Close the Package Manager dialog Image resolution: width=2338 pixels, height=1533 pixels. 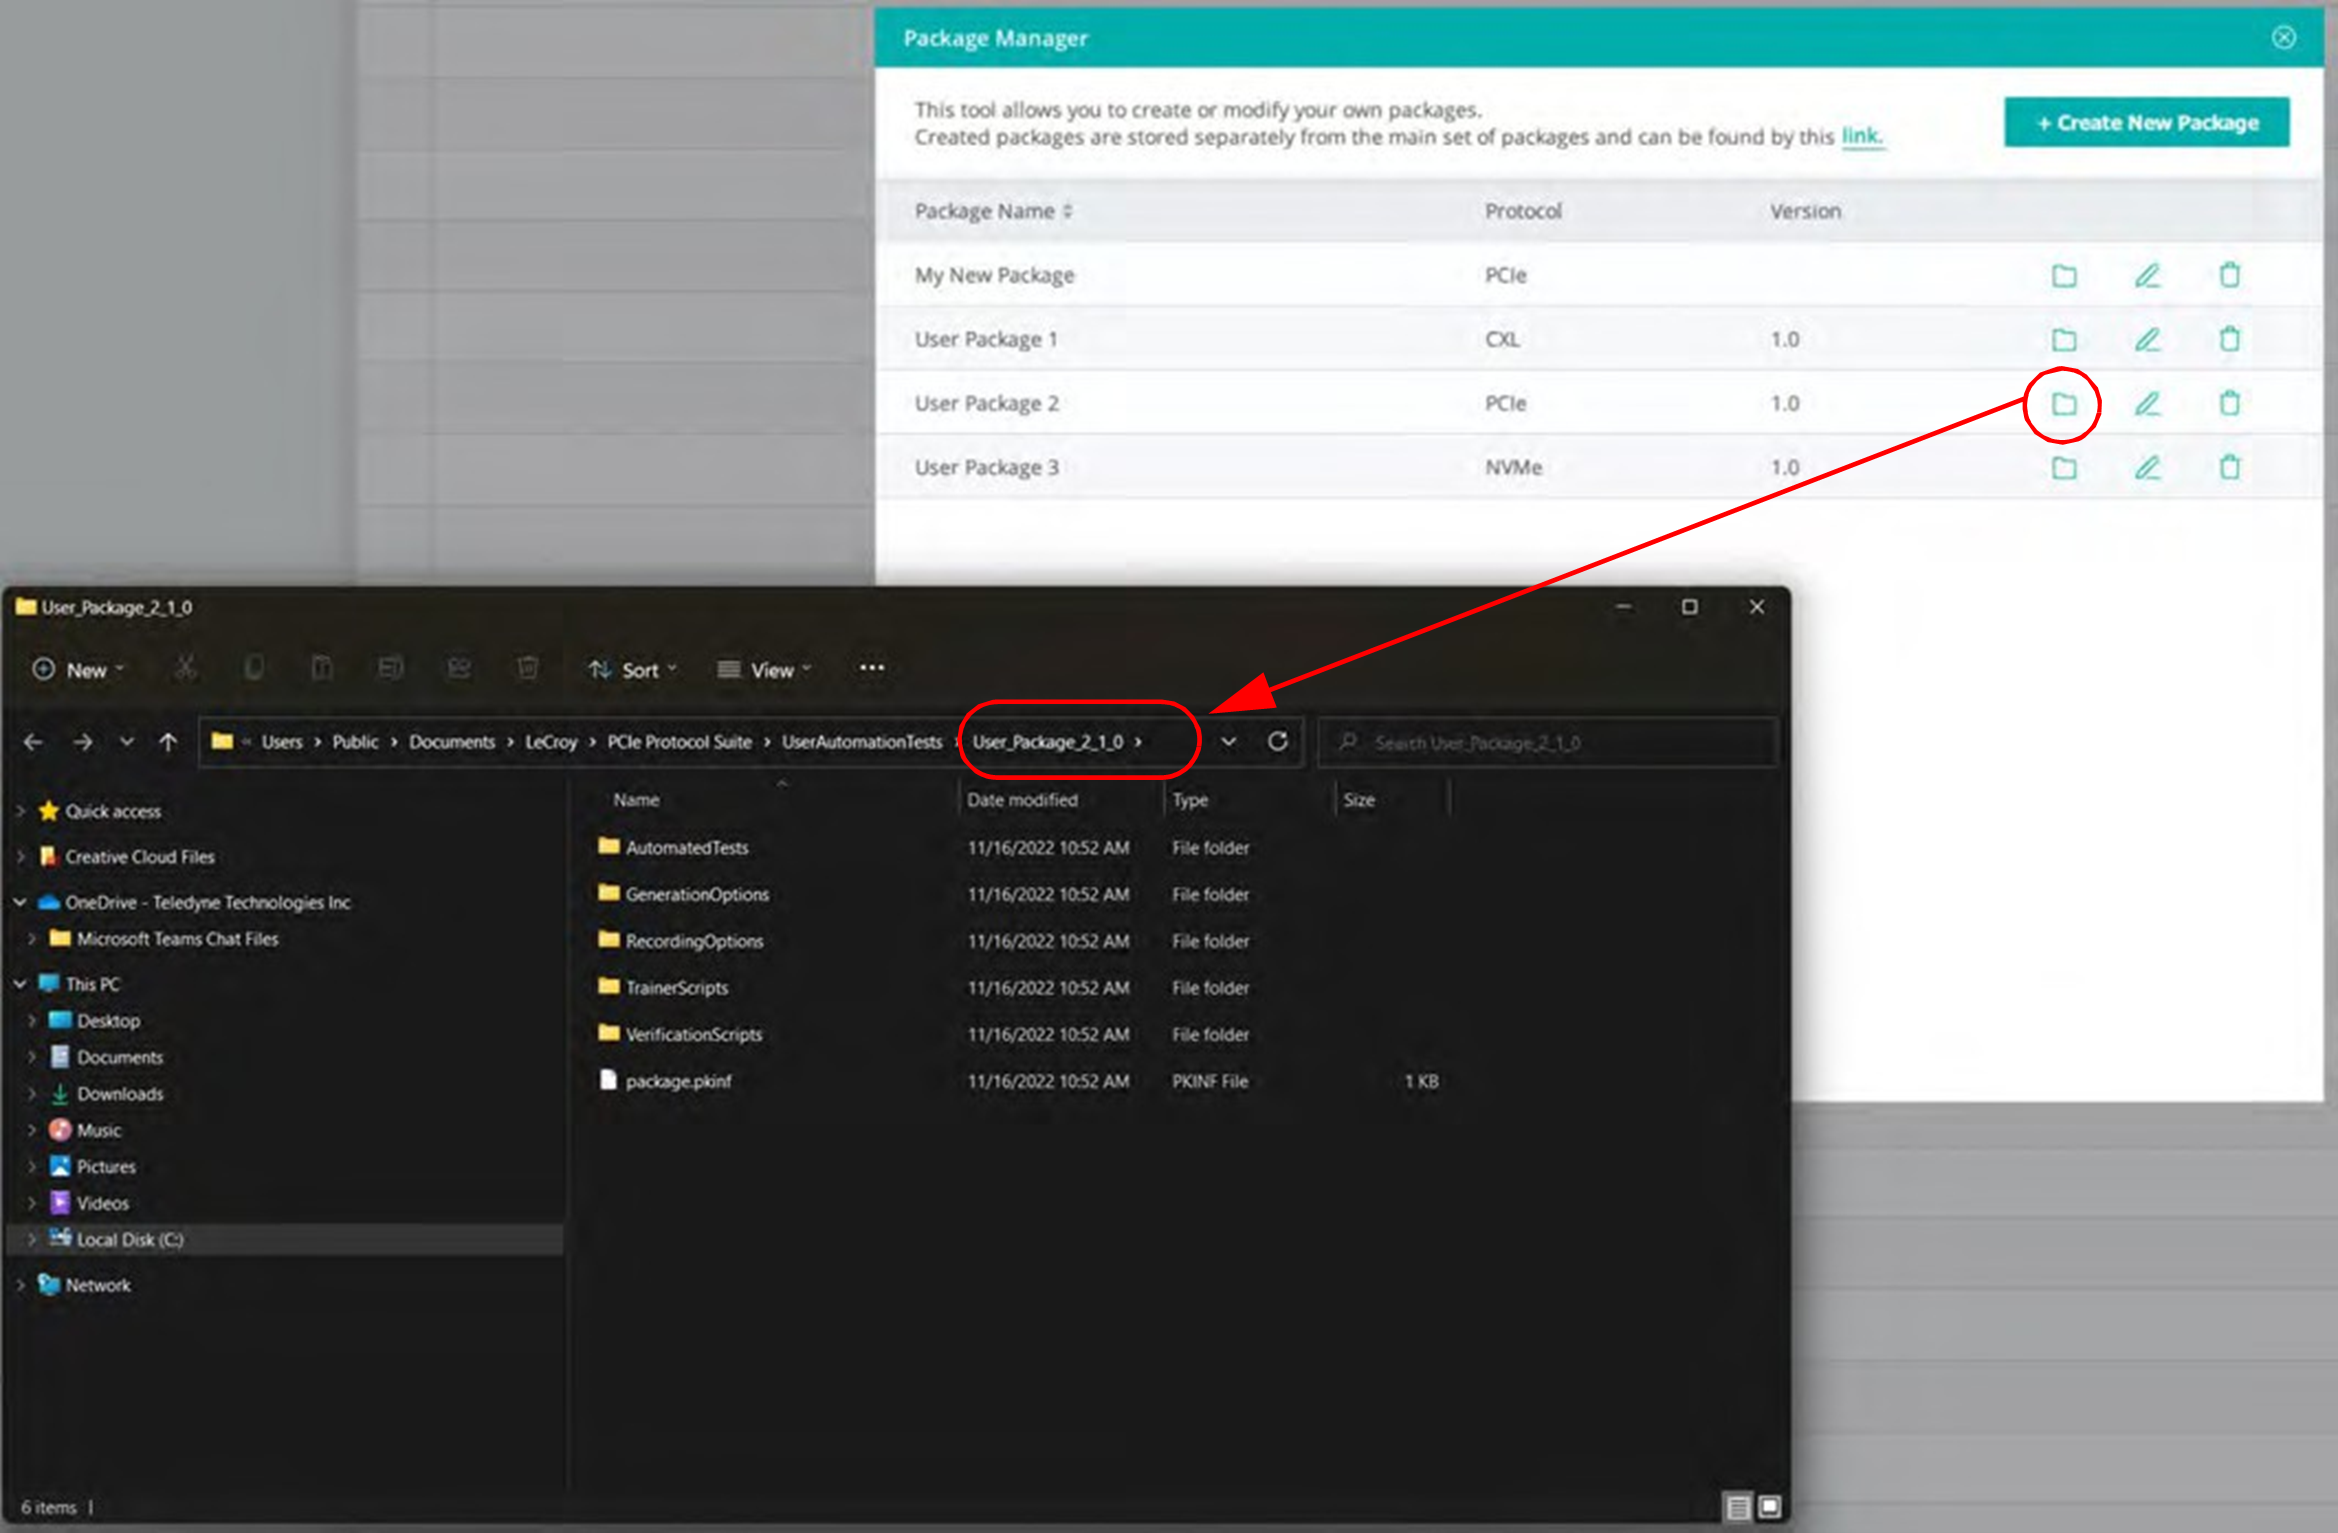pos(2283,38)
